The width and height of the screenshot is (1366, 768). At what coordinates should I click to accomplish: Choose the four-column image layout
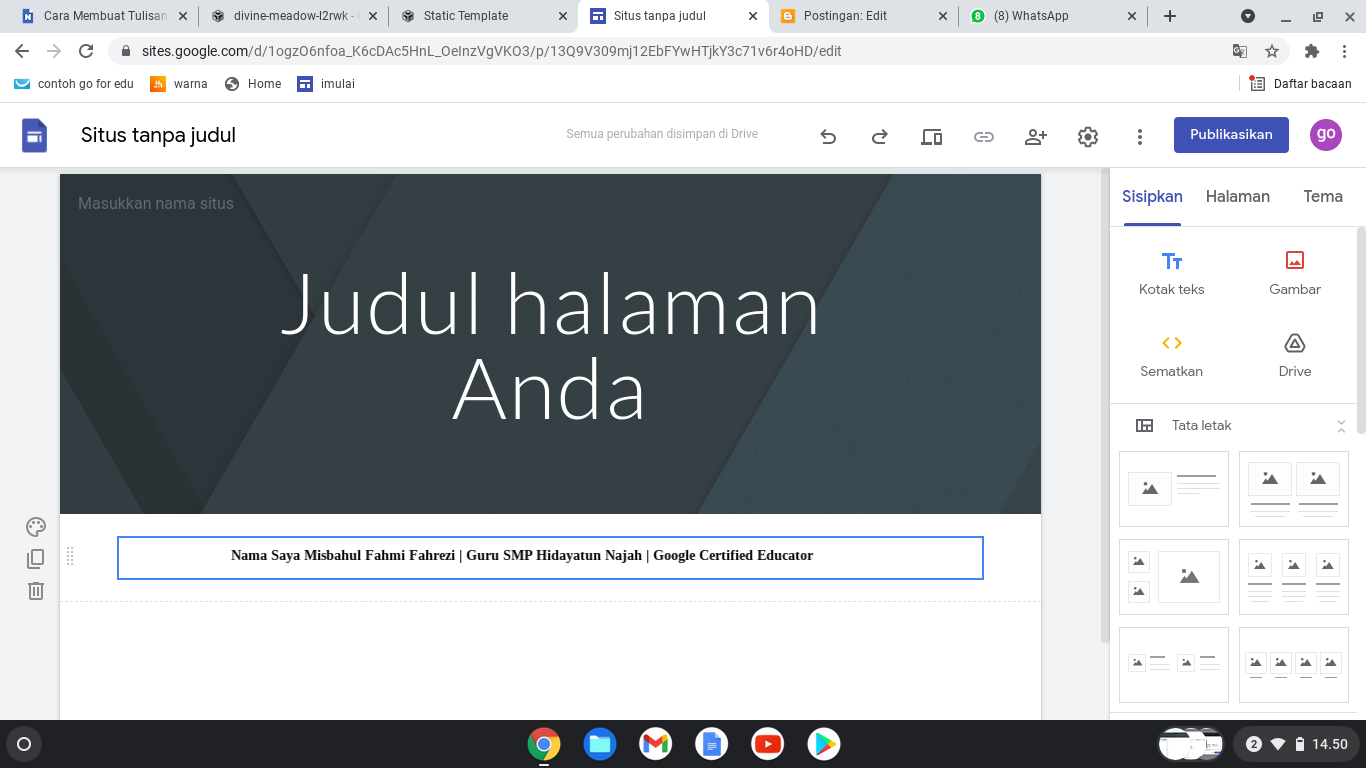tap(1294, 665)
